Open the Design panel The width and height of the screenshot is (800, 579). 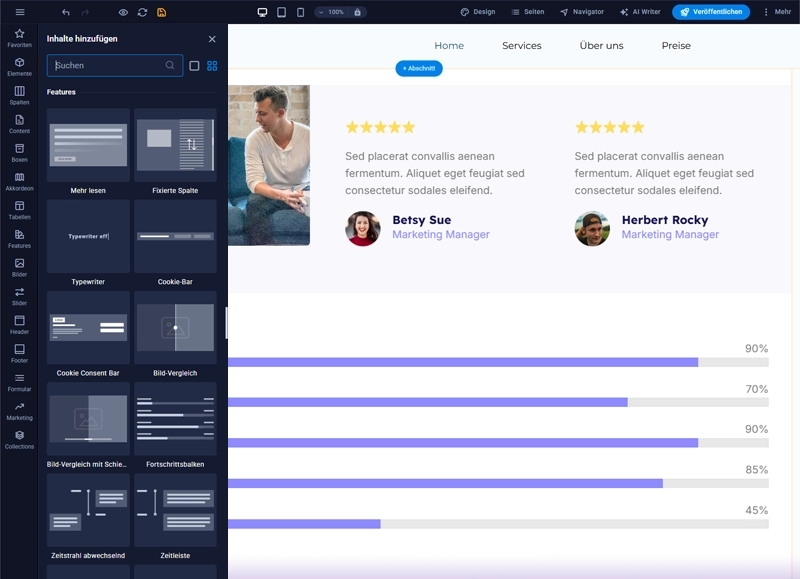[x=478, y=12]
